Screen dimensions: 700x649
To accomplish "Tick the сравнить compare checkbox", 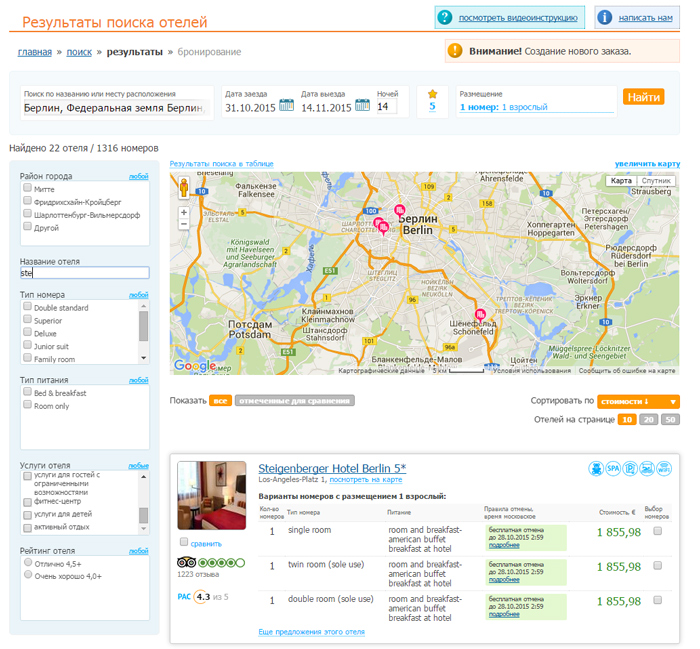I will click(x=183, y=542).
